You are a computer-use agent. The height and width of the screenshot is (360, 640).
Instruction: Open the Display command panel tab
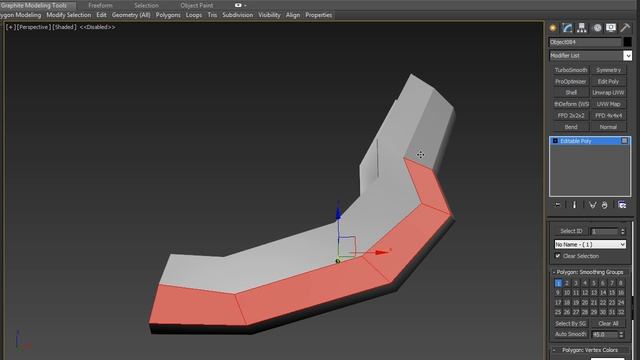click(x=611, y=28)
